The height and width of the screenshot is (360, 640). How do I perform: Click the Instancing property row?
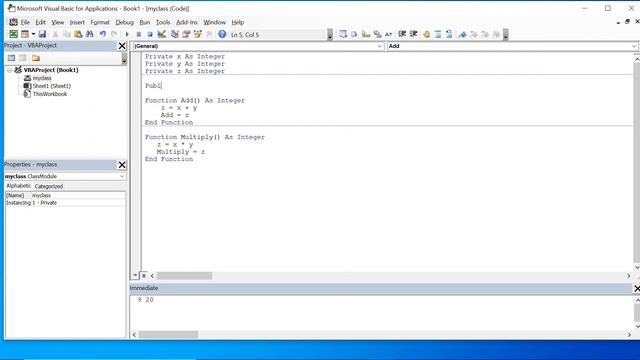[65, 203]
